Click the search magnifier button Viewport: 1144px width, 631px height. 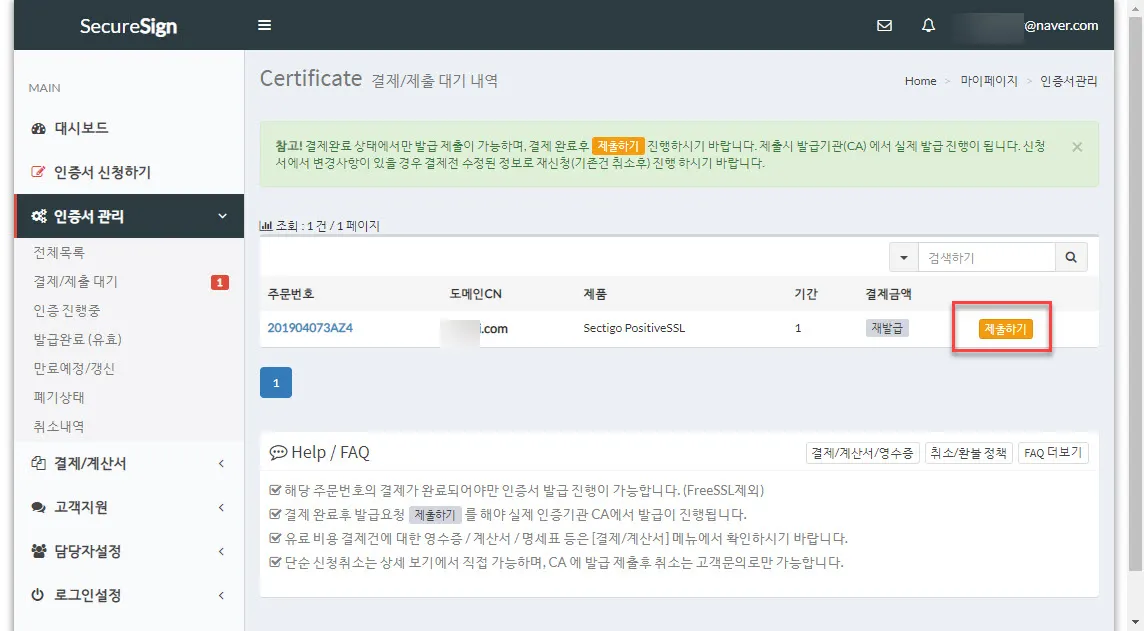[x=1071, y=258]
